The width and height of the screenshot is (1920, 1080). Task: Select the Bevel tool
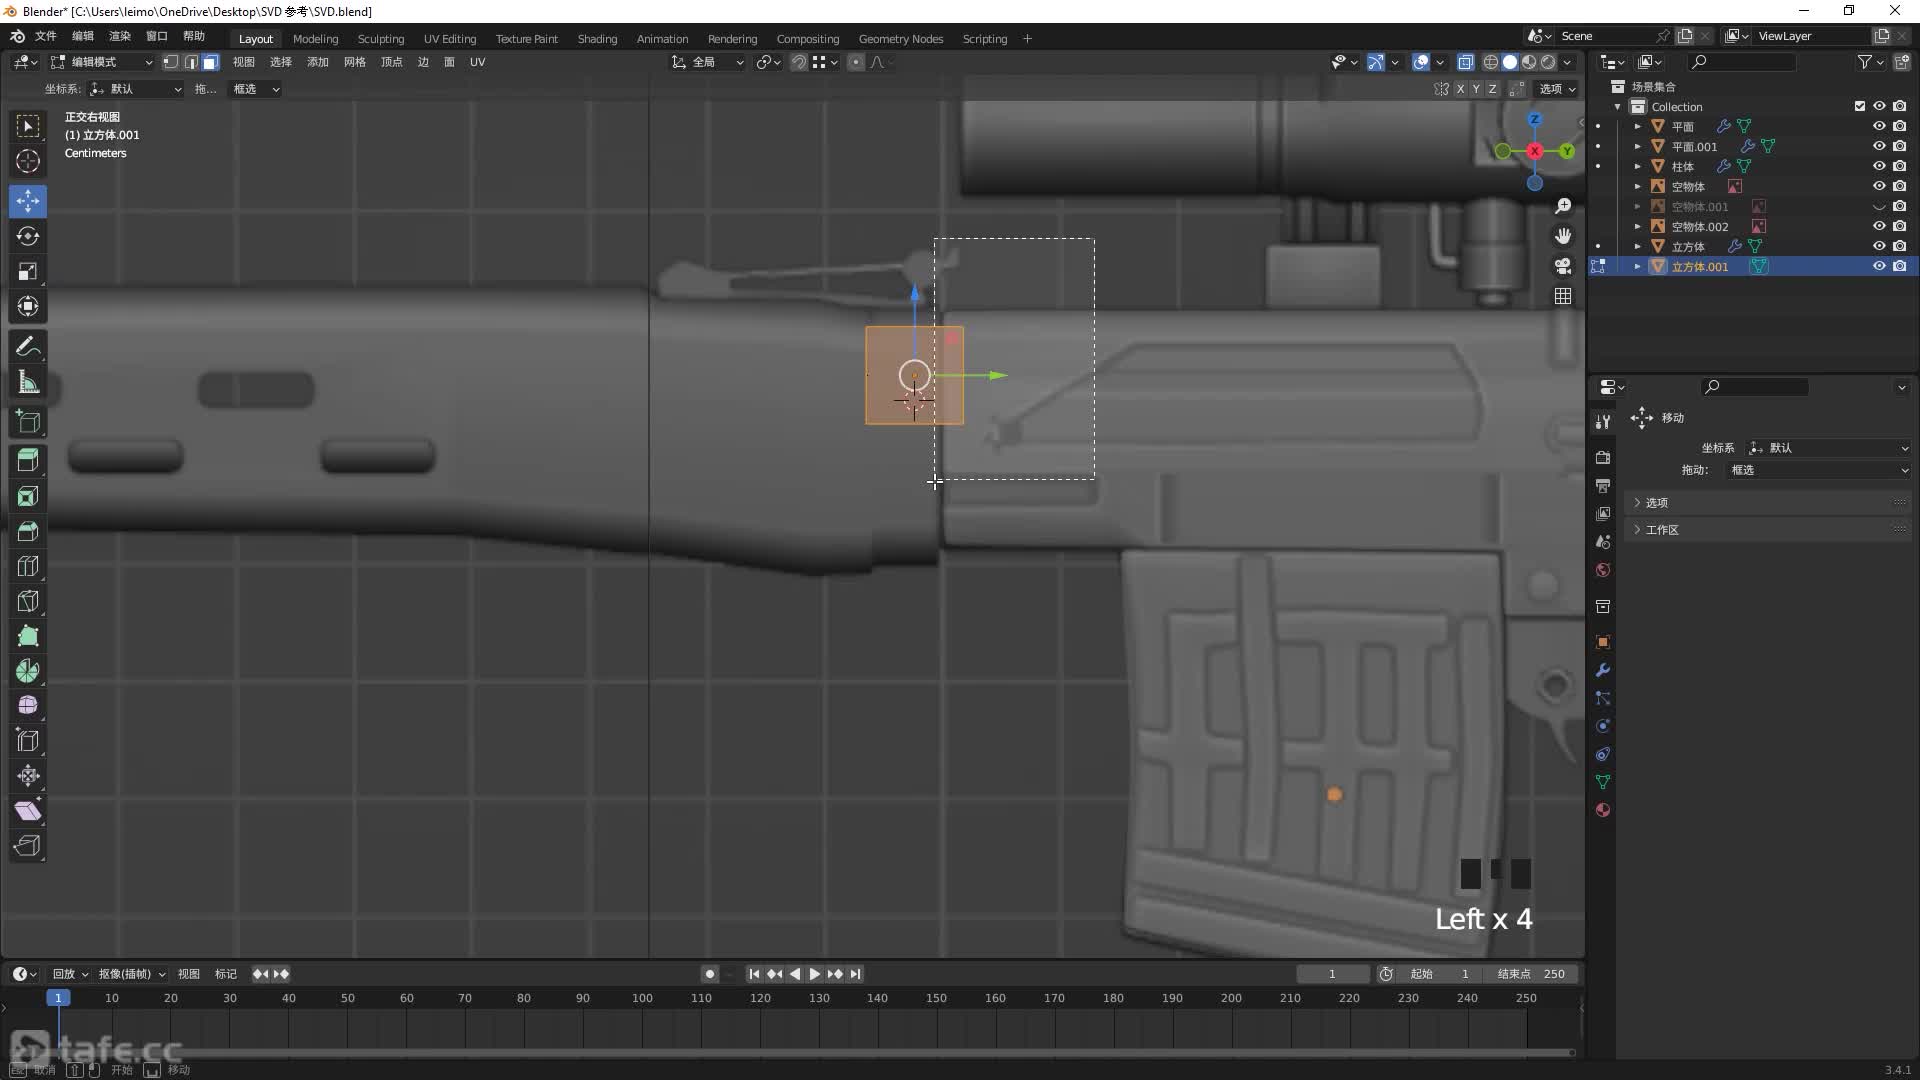(28, 531)
